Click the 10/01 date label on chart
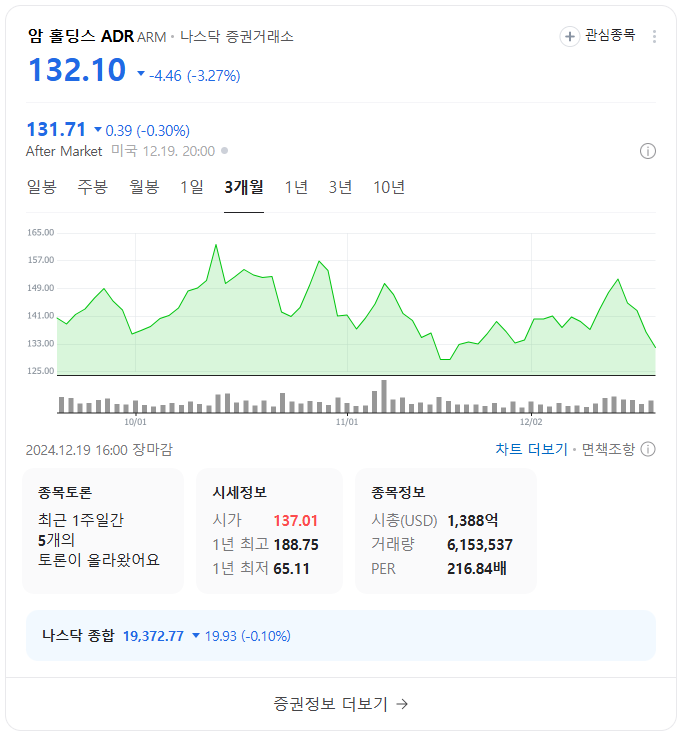 click(135, 421)
